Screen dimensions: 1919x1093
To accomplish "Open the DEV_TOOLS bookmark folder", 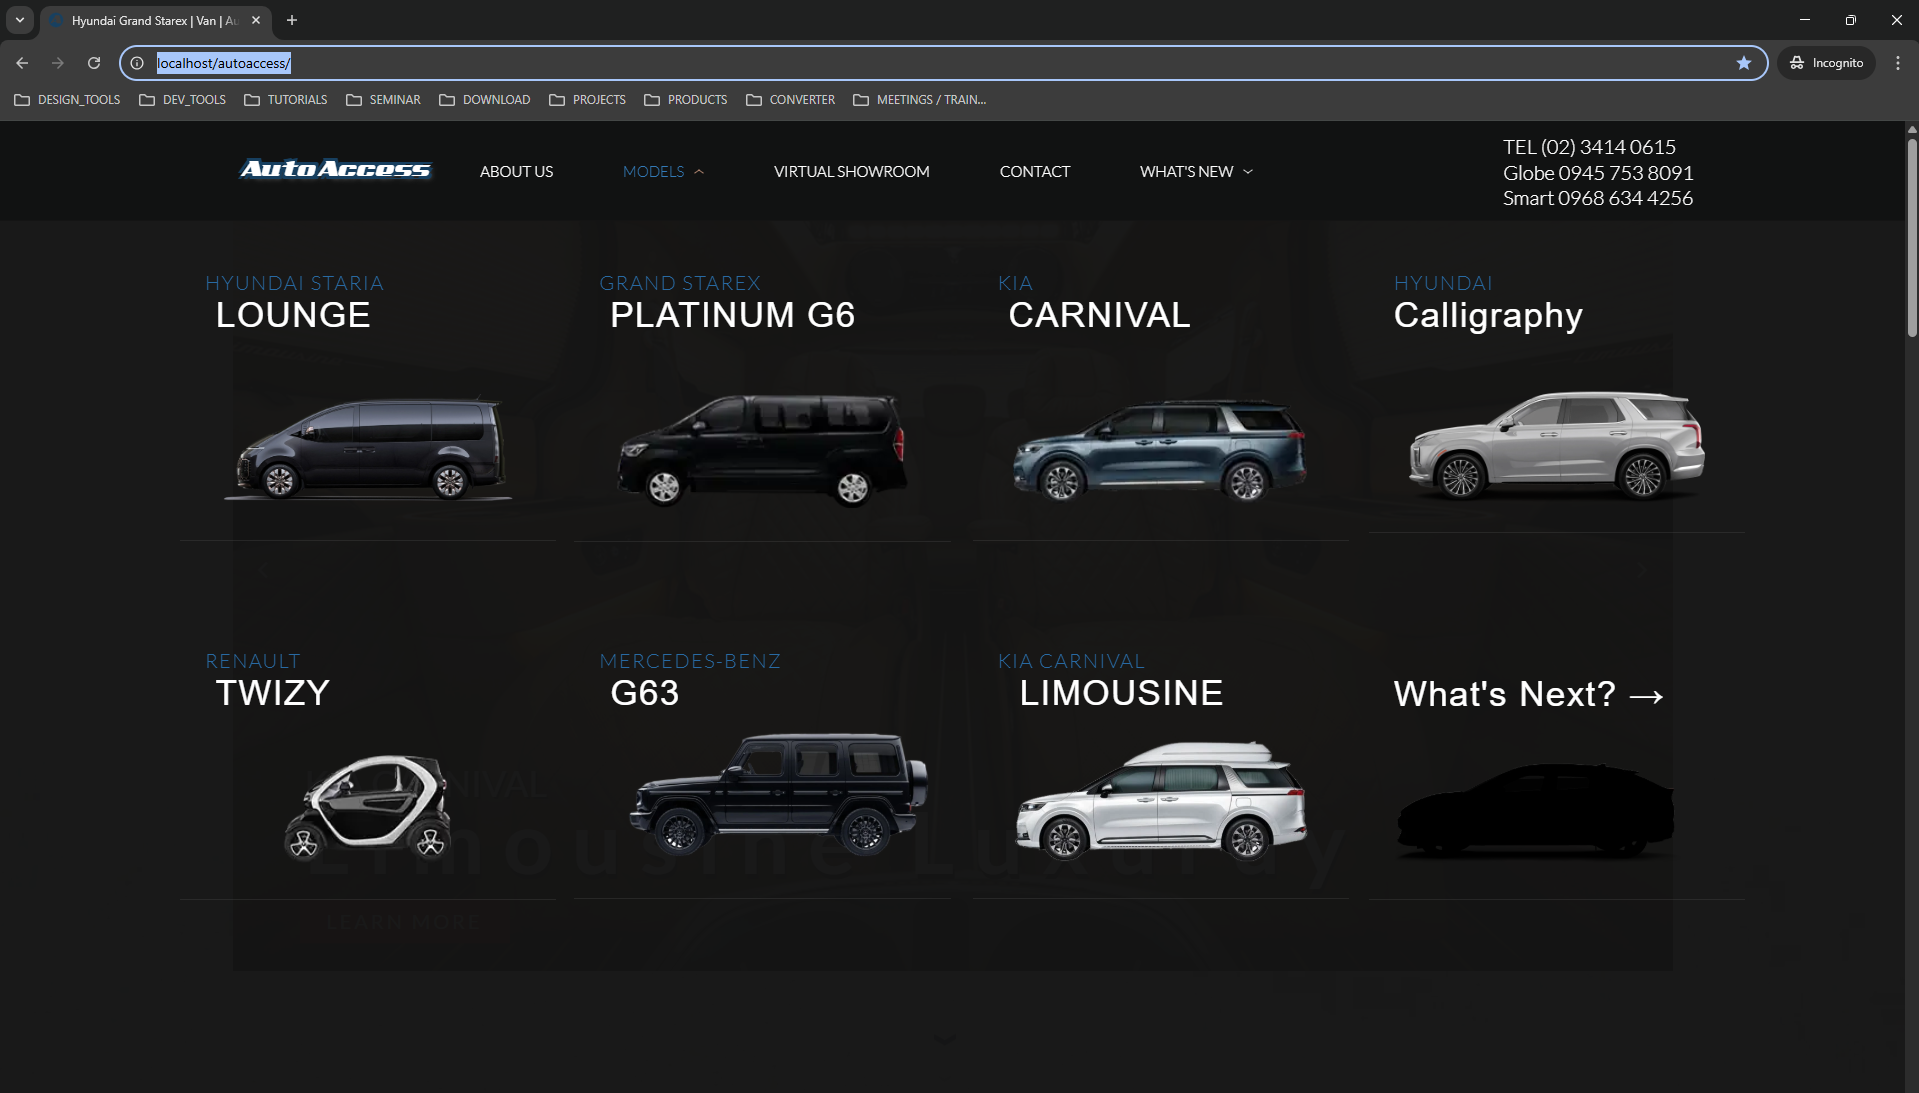I will click(183, 100).
